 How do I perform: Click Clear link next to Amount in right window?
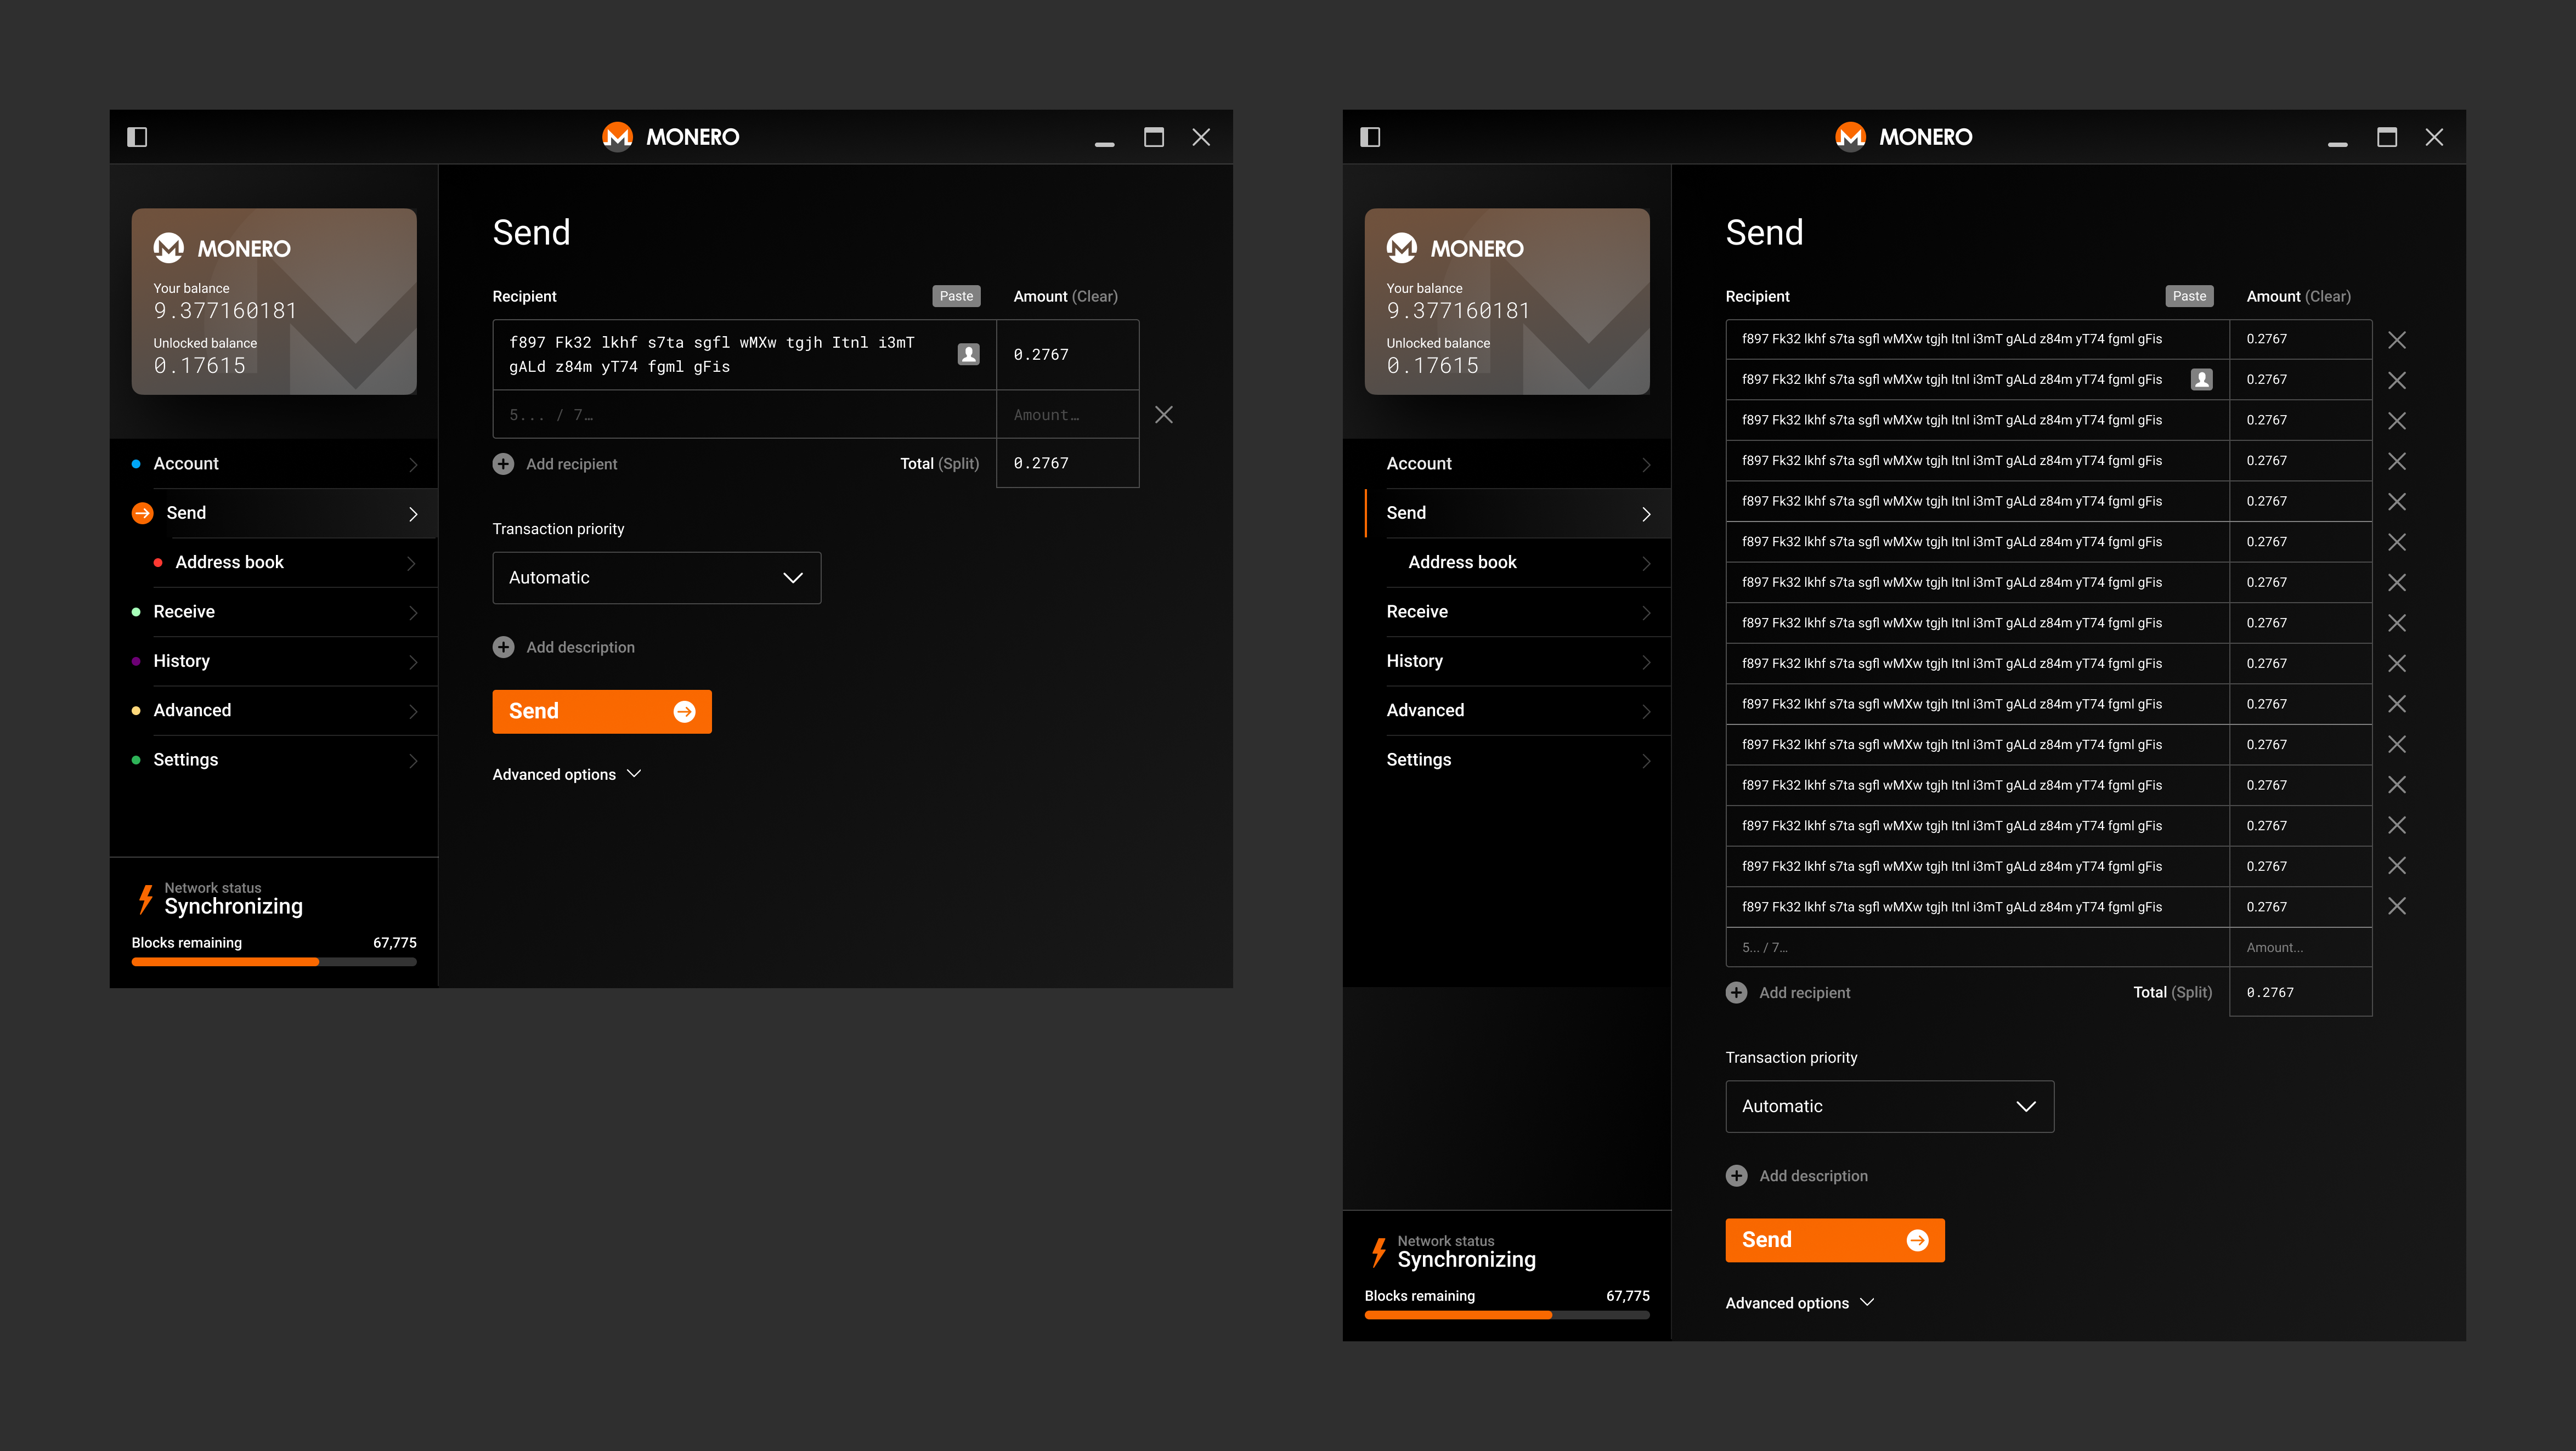2328,296
